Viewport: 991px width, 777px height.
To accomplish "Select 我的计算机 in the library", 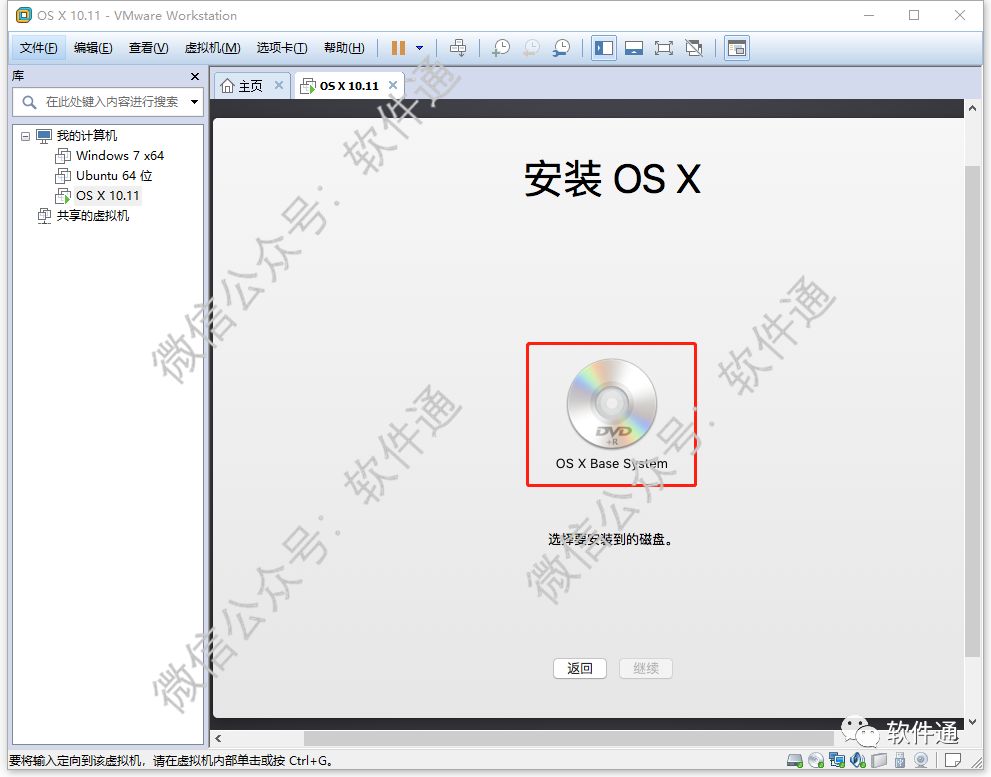I will [x=87, y=136].
